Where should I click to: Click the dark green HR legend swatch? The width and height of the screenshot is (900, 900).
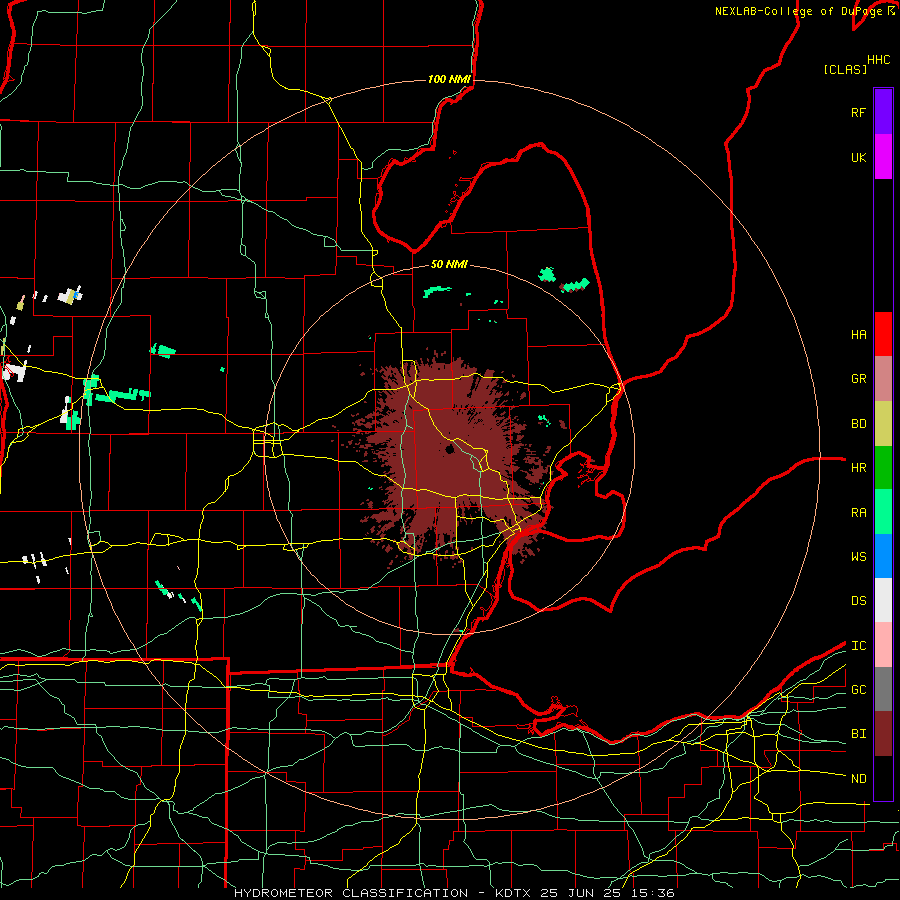pyautogui.click(x=883, y=468)
